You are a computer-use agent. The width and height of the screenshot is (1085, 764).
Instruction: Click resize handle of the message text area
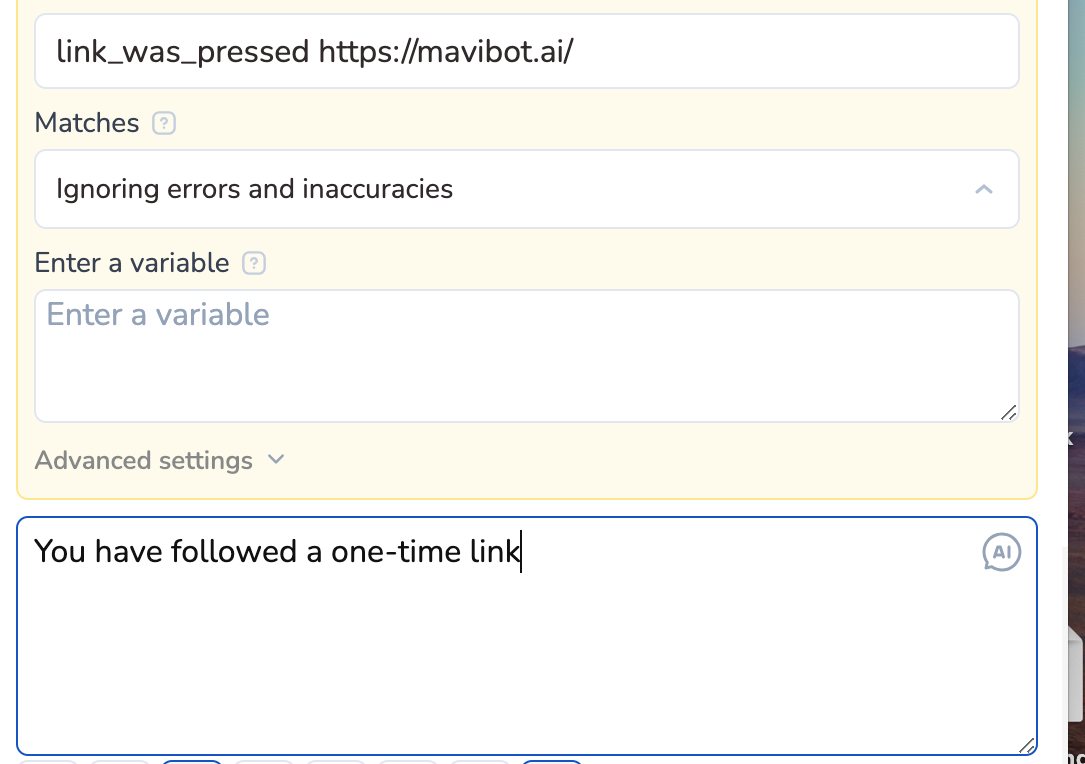click(x=1026, y=745)
